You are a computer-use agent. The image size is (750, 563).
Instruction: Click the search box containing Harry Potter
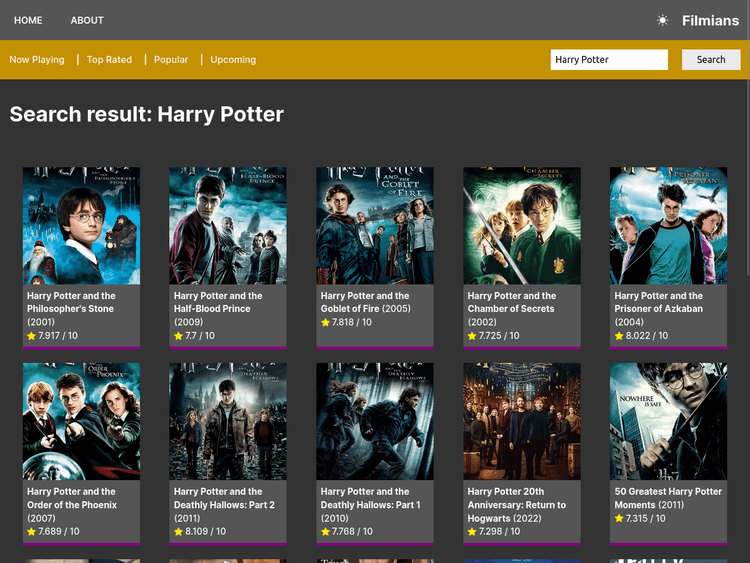pos(609,60)
